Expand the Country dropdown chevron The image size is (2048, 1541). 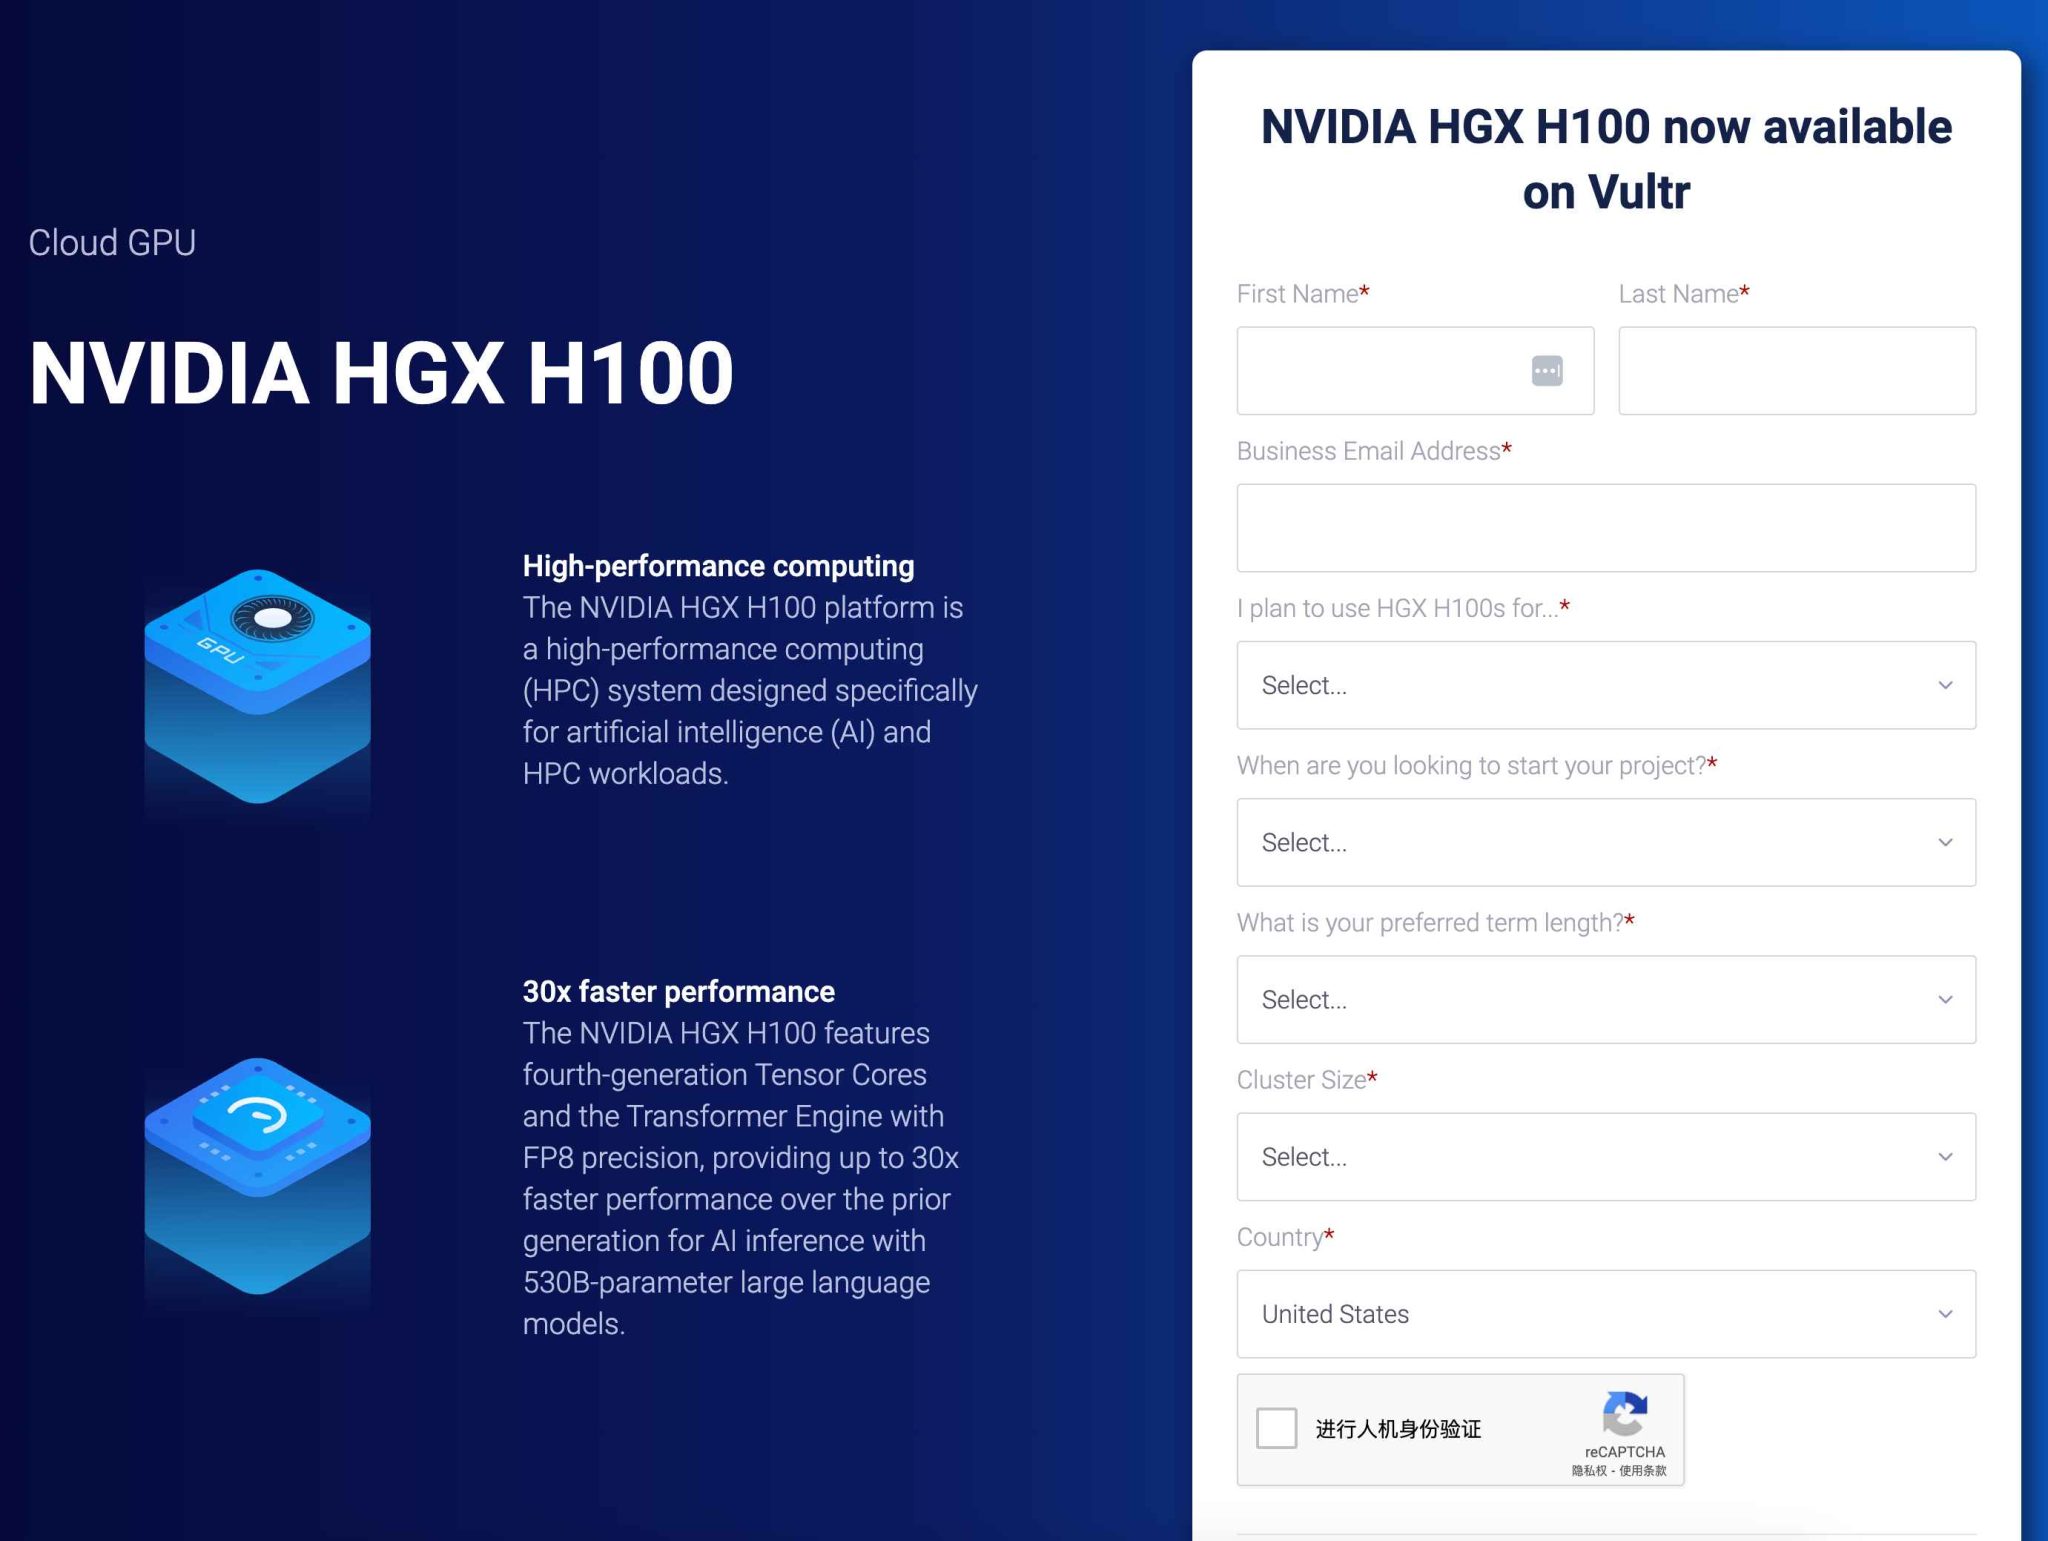(1944, 1314)
